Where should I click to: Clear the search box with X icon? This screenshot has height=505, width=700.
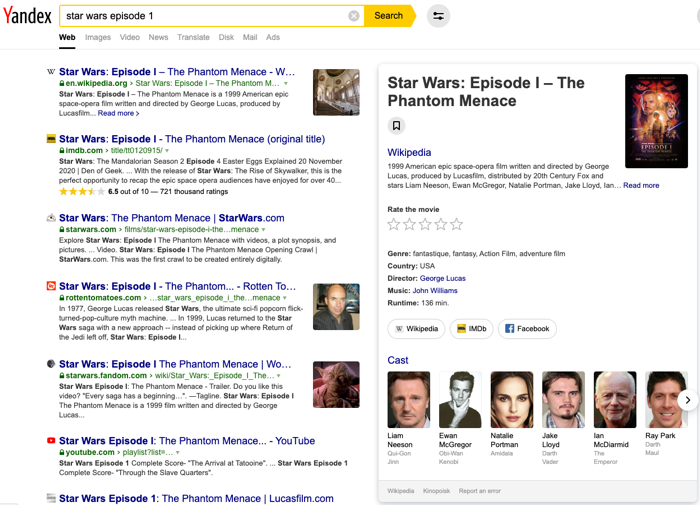354,16
